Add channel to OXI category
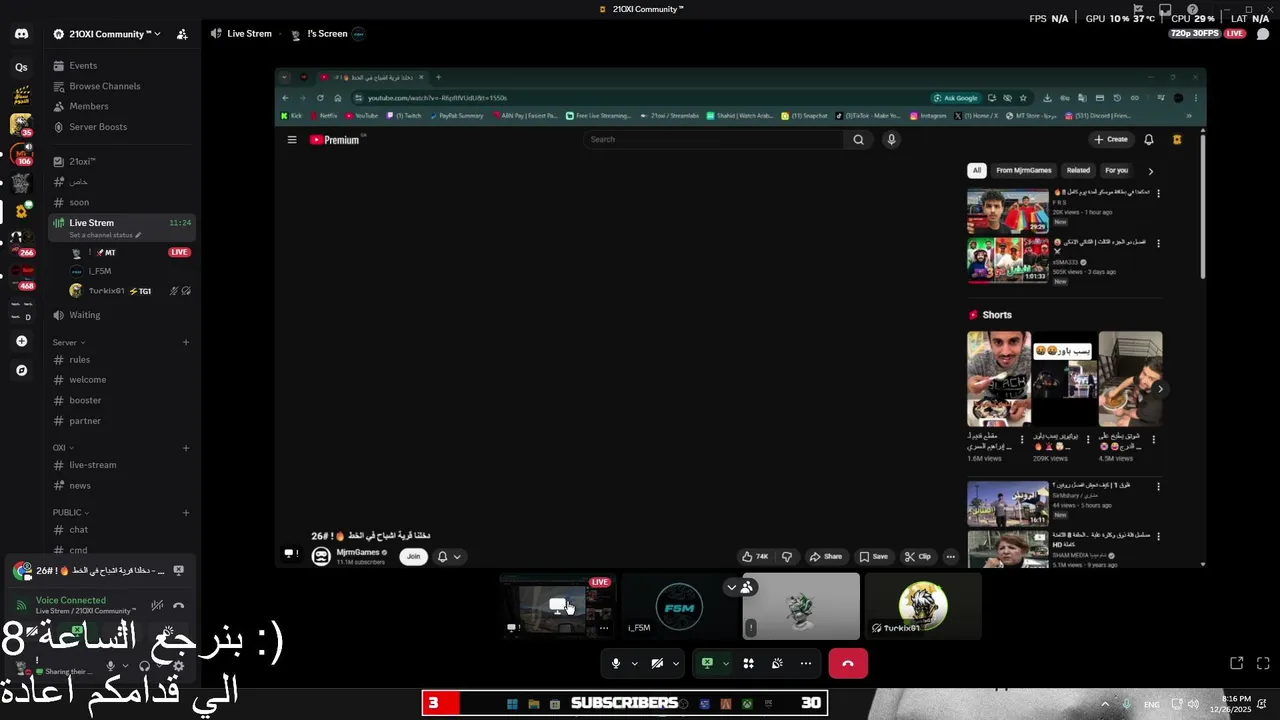Screen dimensions: 1280x720 click(186, 448)
